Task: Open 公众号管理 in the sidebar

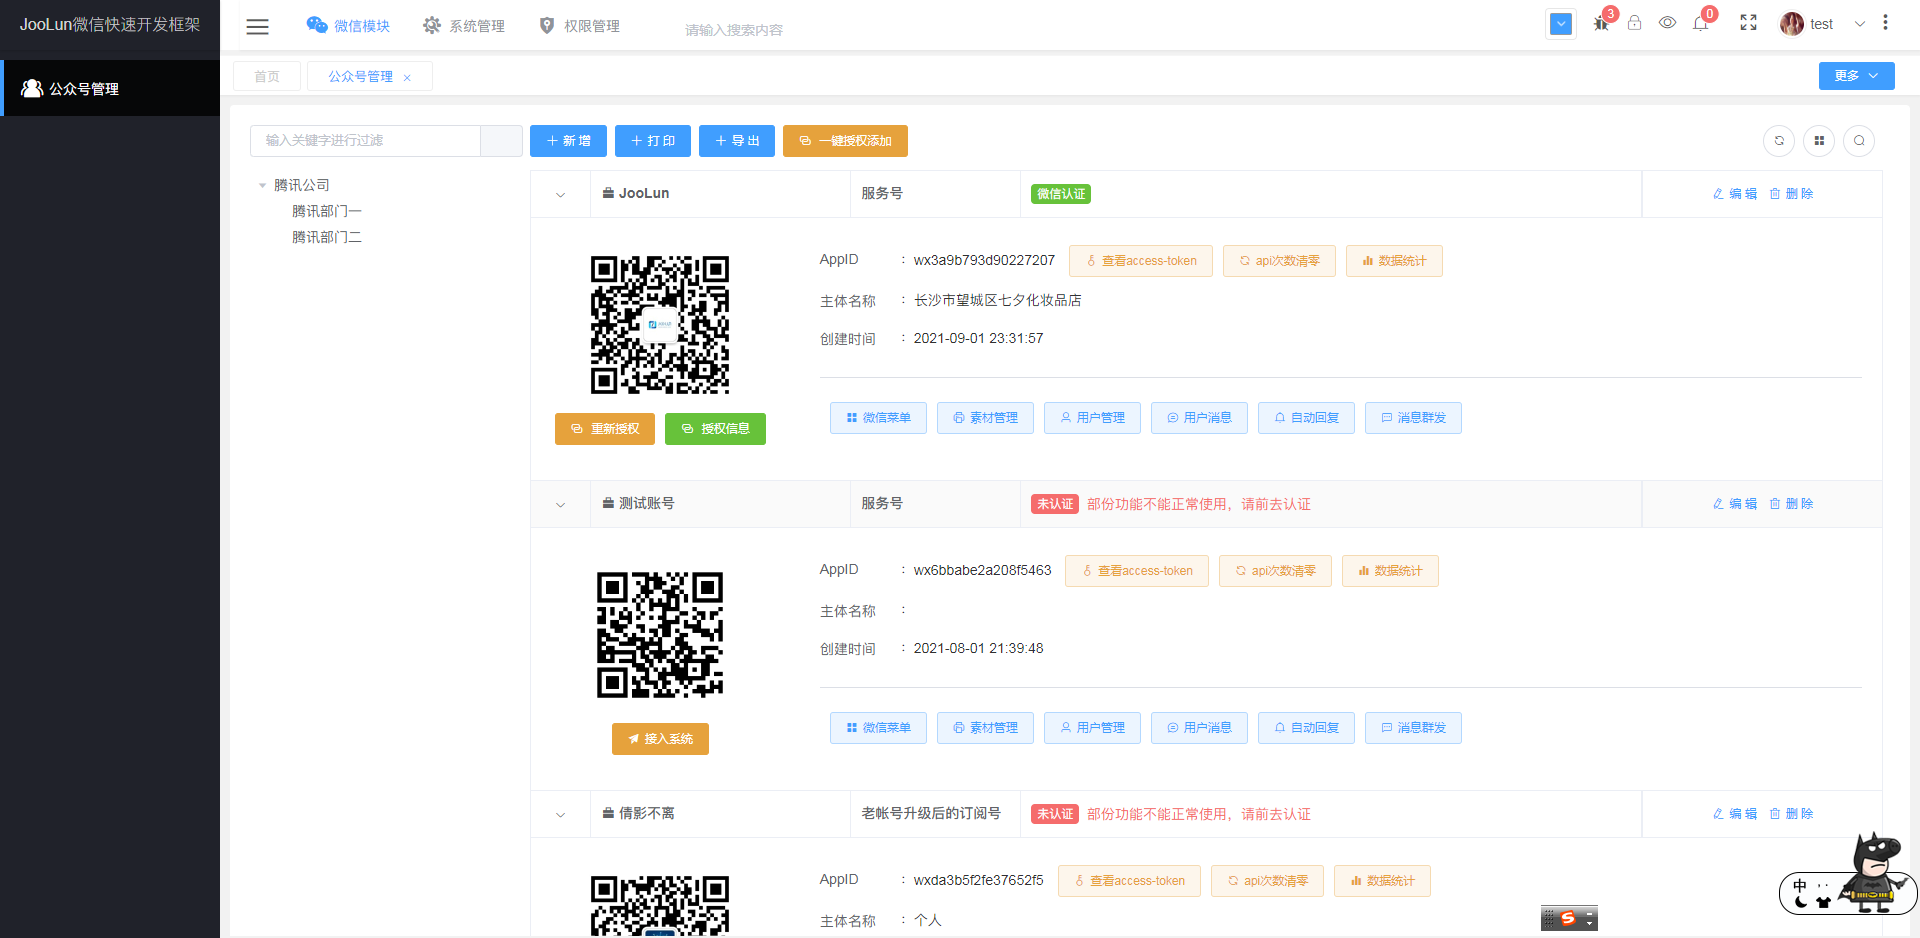Action: [x=110, y=88]
